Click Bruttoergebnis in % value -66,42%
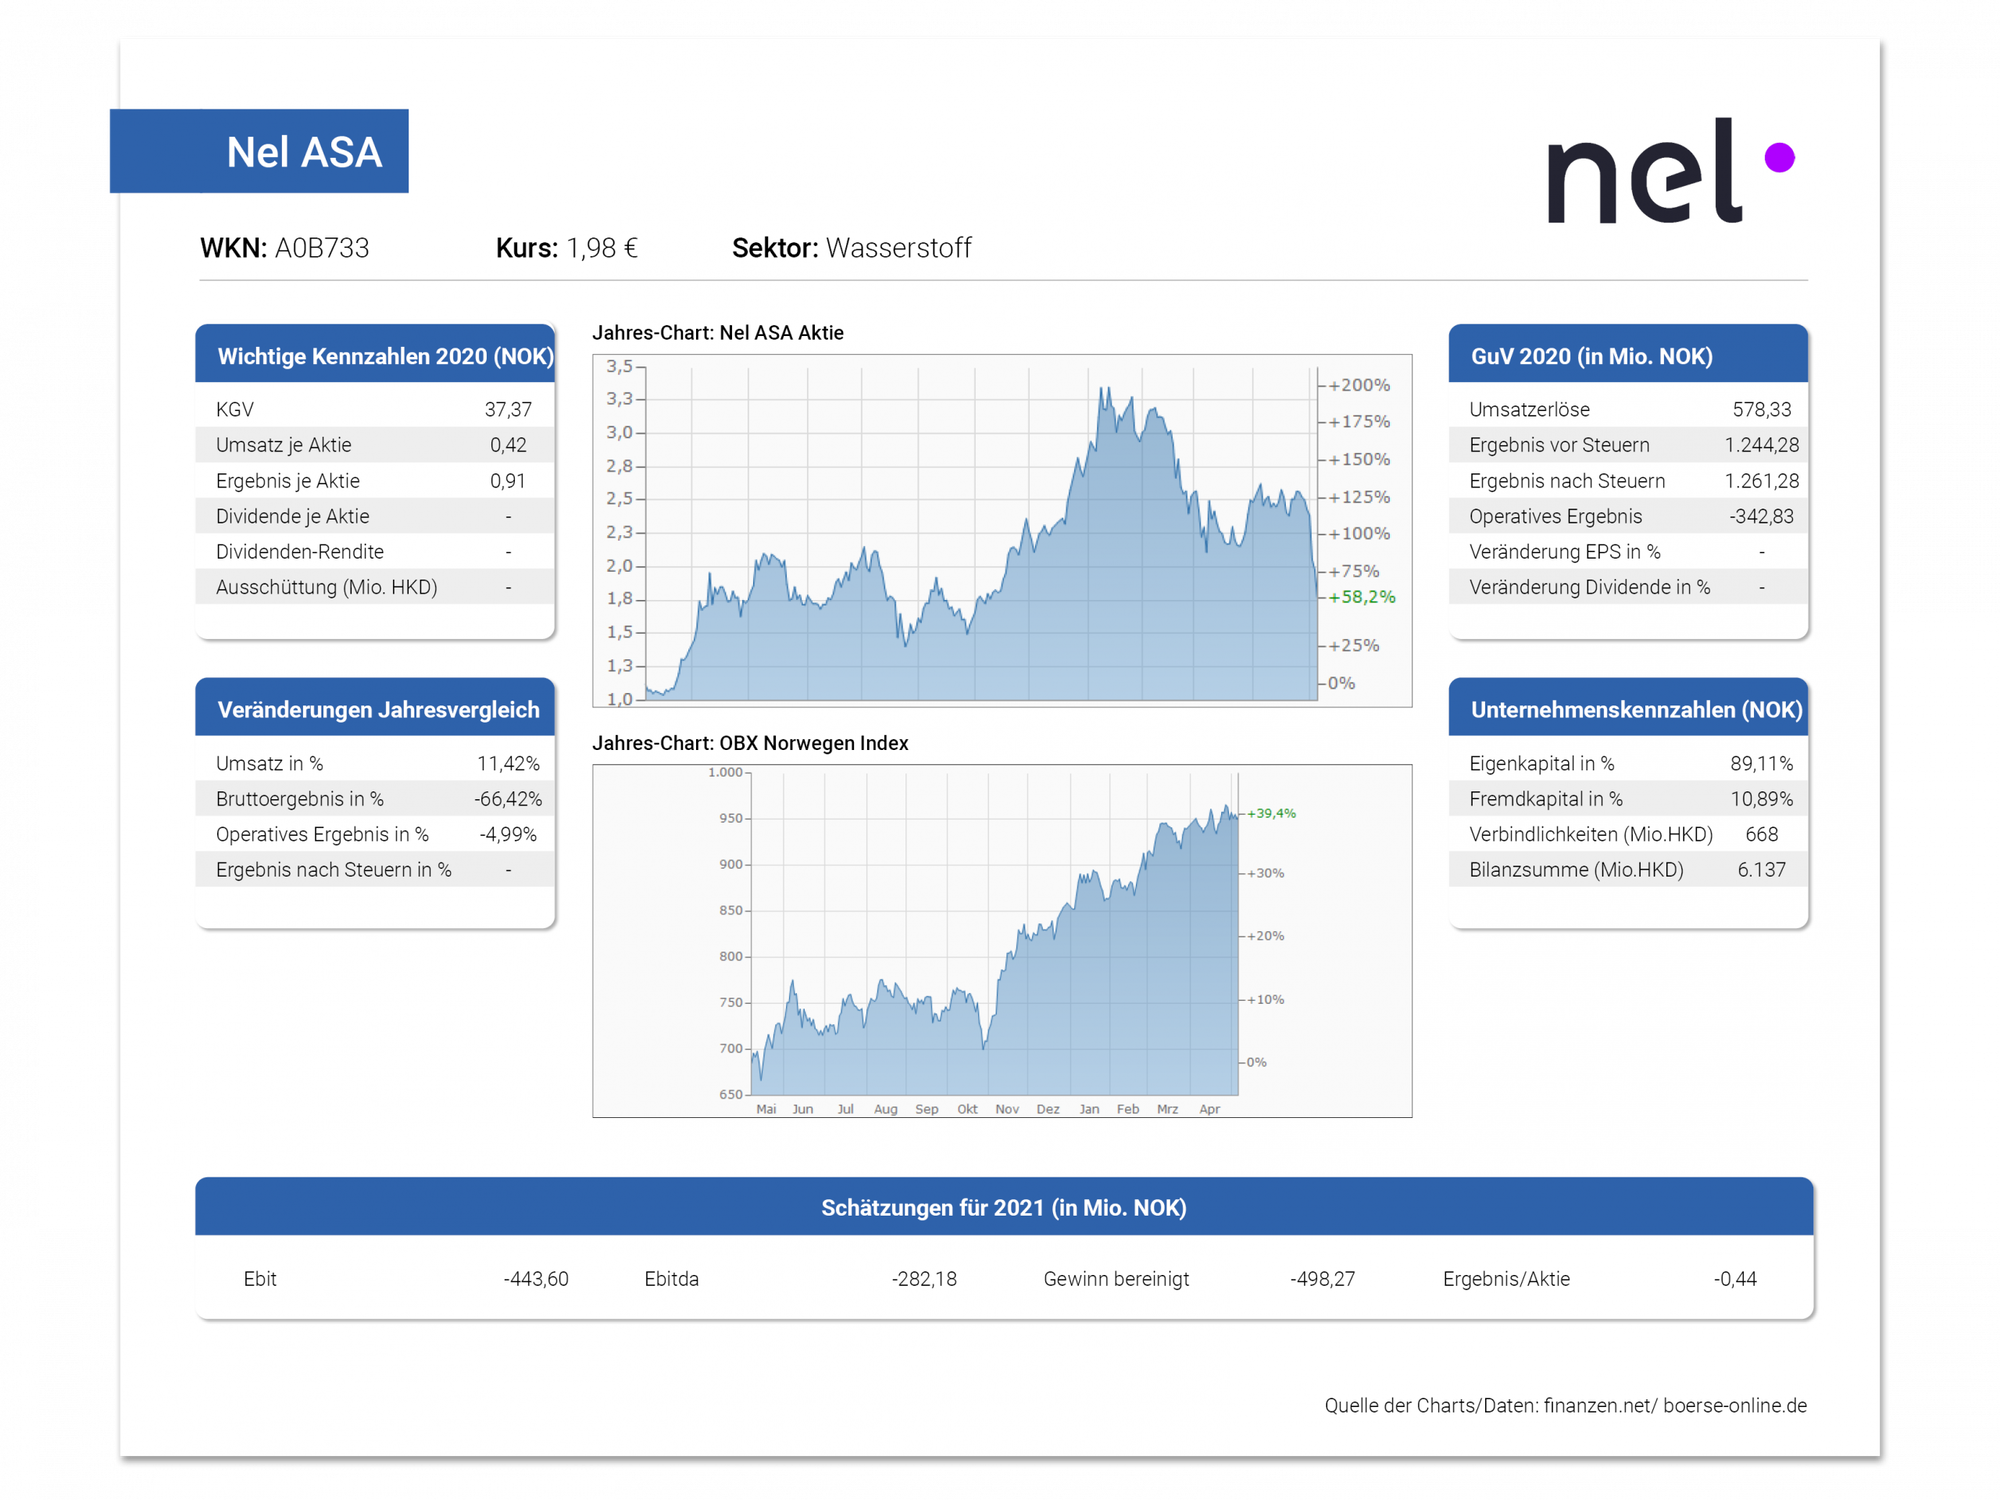Screen dimensions: 2000x1500 pos(508,799)
